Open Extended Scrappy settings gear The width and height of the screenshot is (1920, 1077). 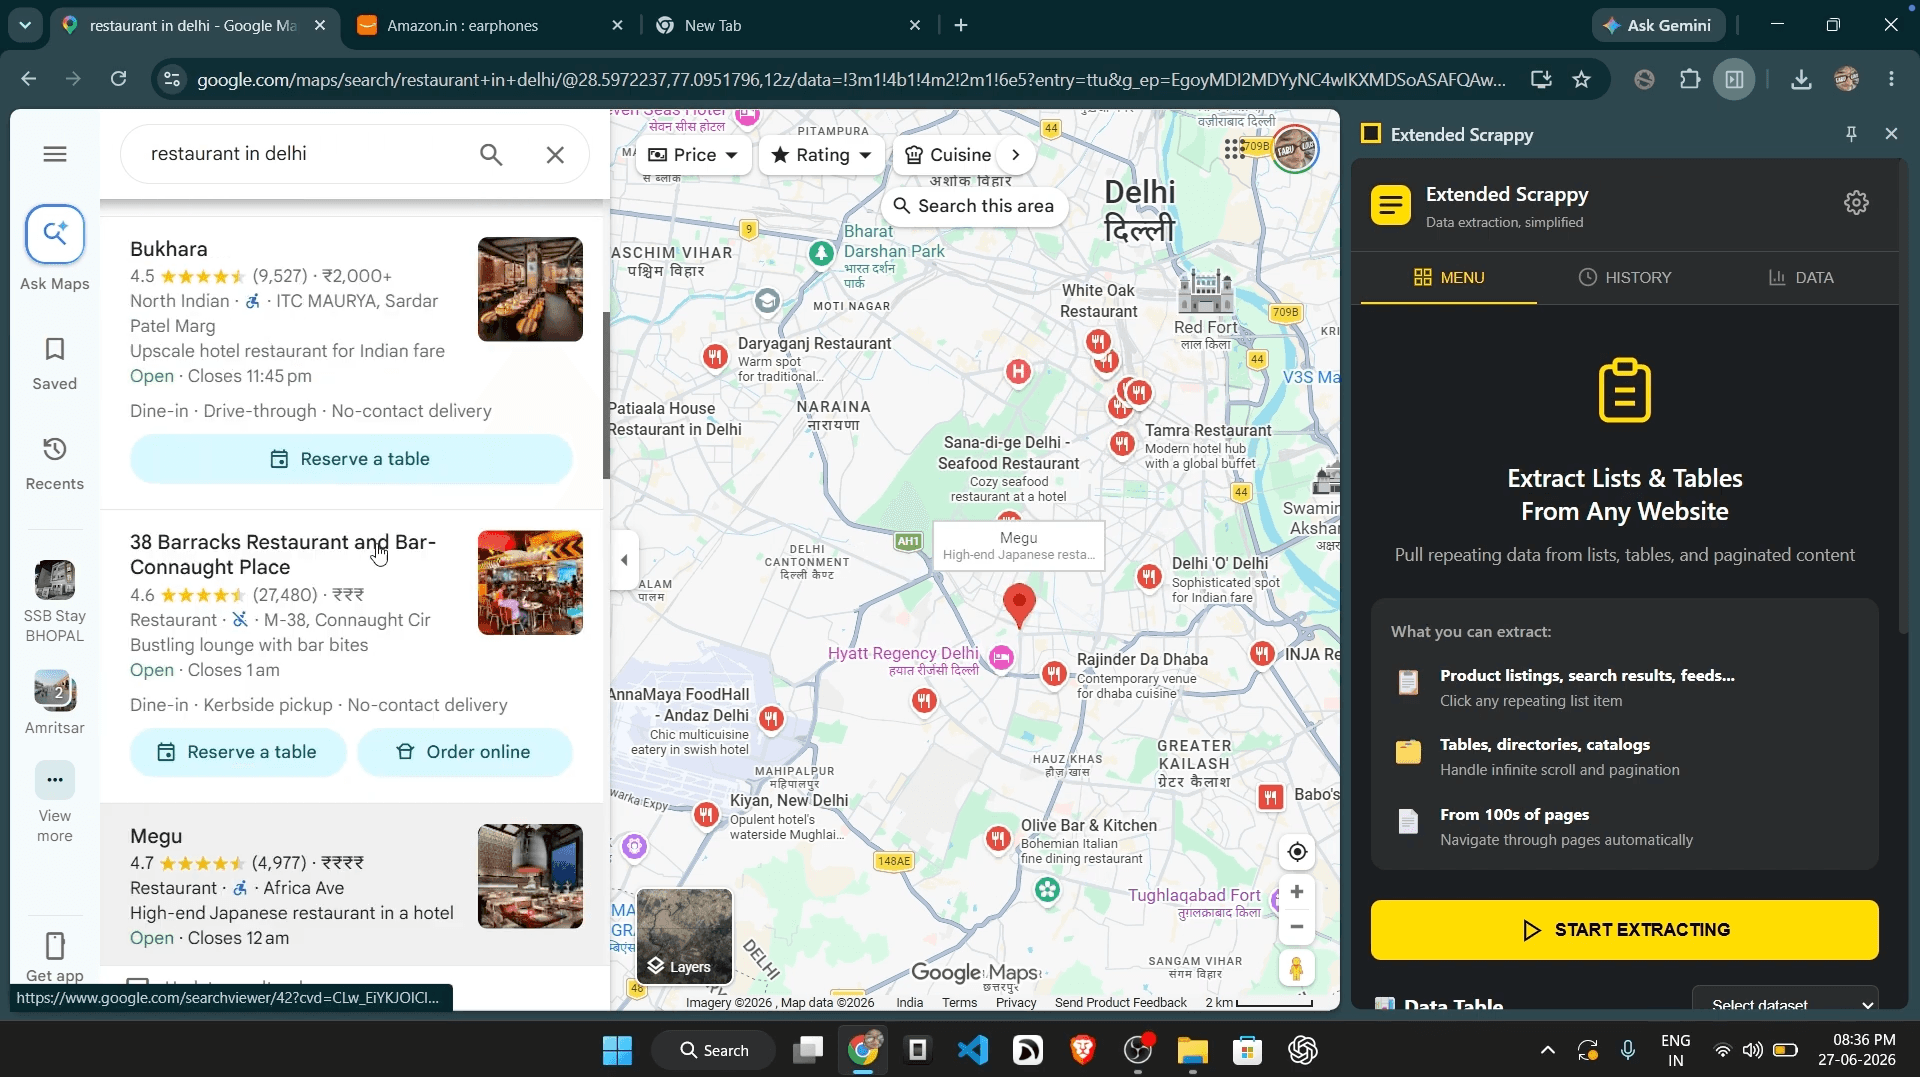click(x=1856, y=203)
